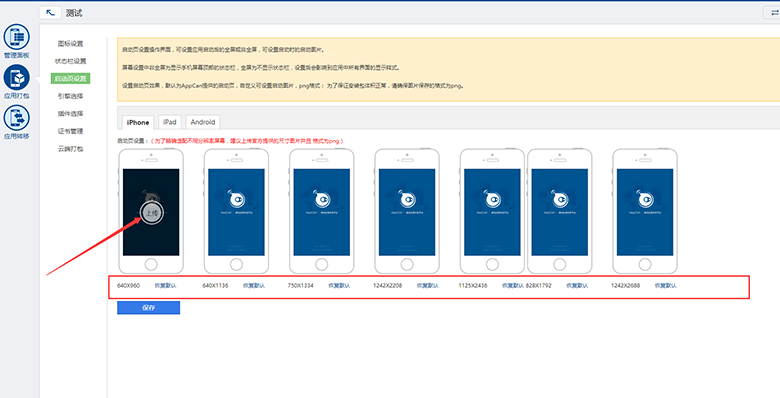Screen dimensions: 780x398
Task: Switch to the Android tab
Action: point(203,122)
